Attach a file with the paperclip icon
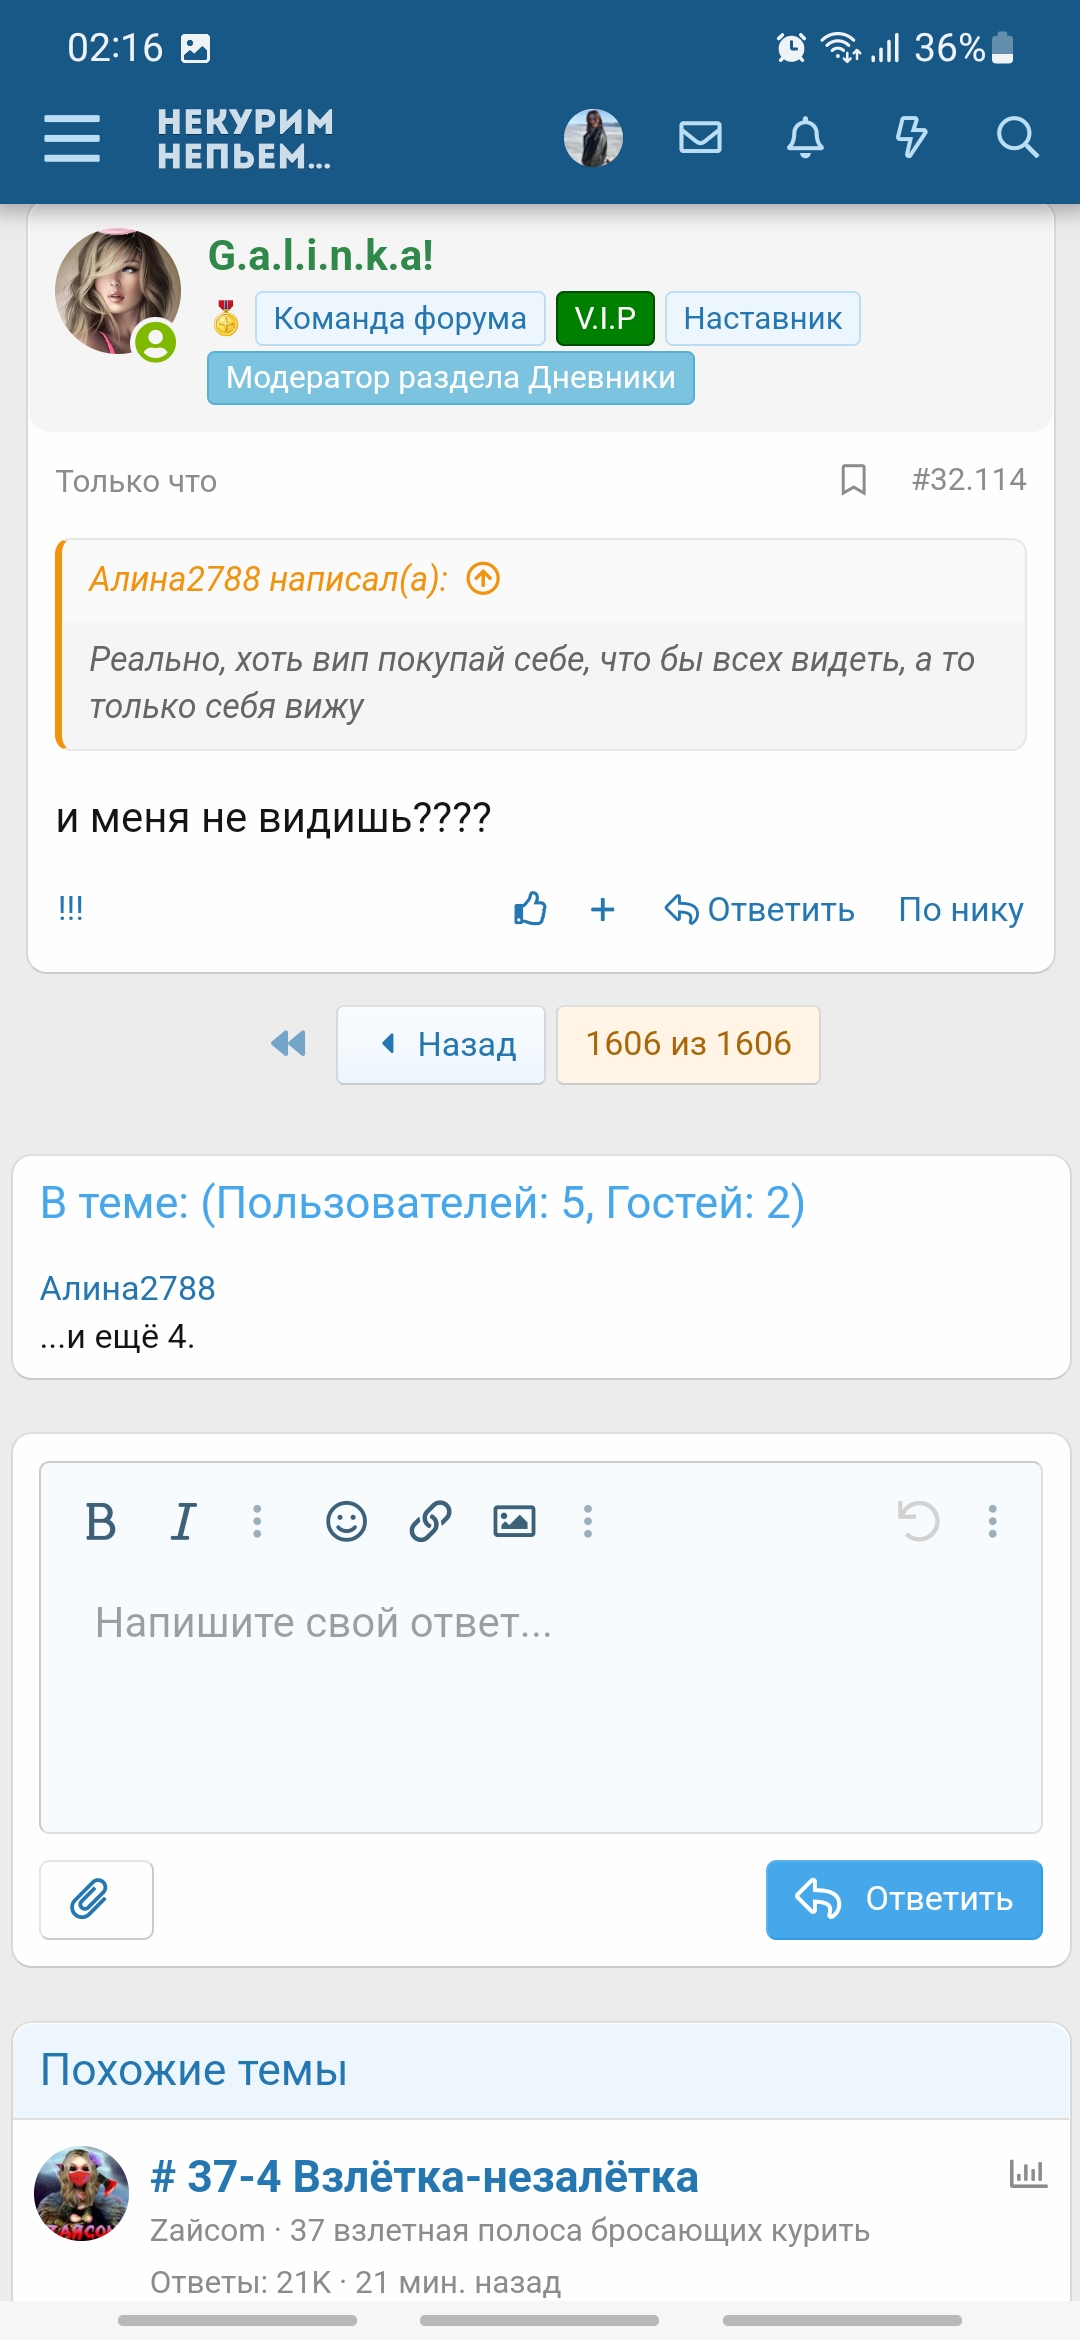1080x2340 pixels. click(95, 1899)
